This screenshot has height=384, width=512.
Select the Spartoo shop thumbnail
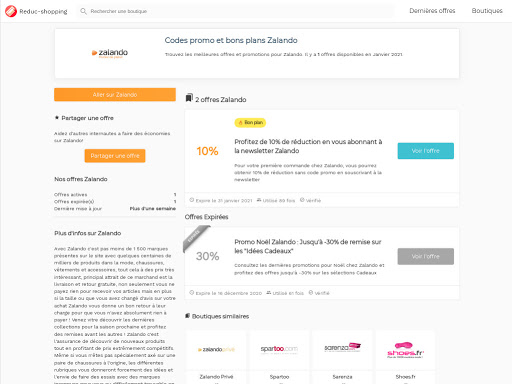coord(279,350)
